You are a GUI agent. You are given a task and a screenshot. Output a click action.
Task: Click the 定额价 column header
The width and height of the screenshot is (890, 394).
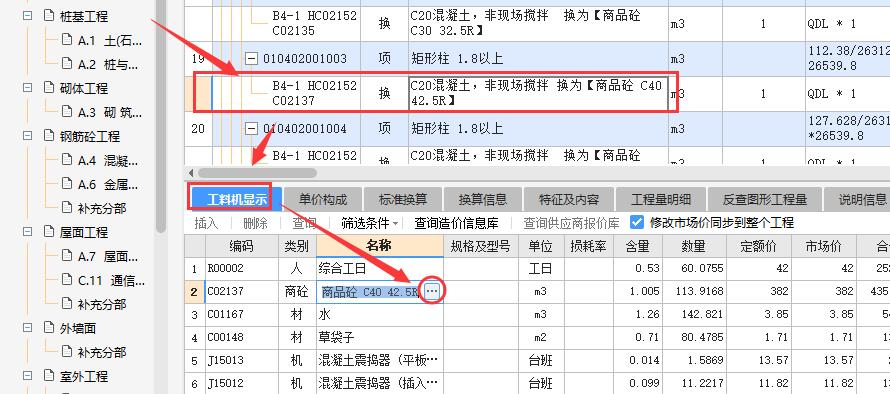pos(759,246)
